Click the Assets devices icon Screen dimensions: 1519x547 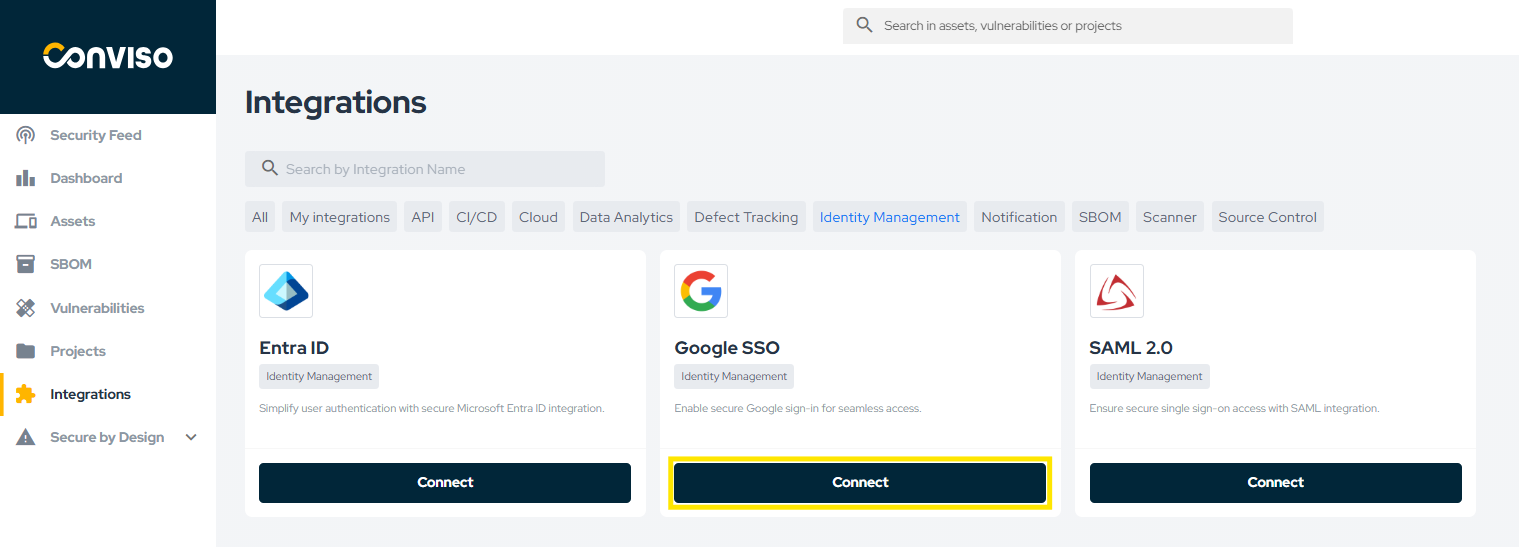click(x=26, y=221)
